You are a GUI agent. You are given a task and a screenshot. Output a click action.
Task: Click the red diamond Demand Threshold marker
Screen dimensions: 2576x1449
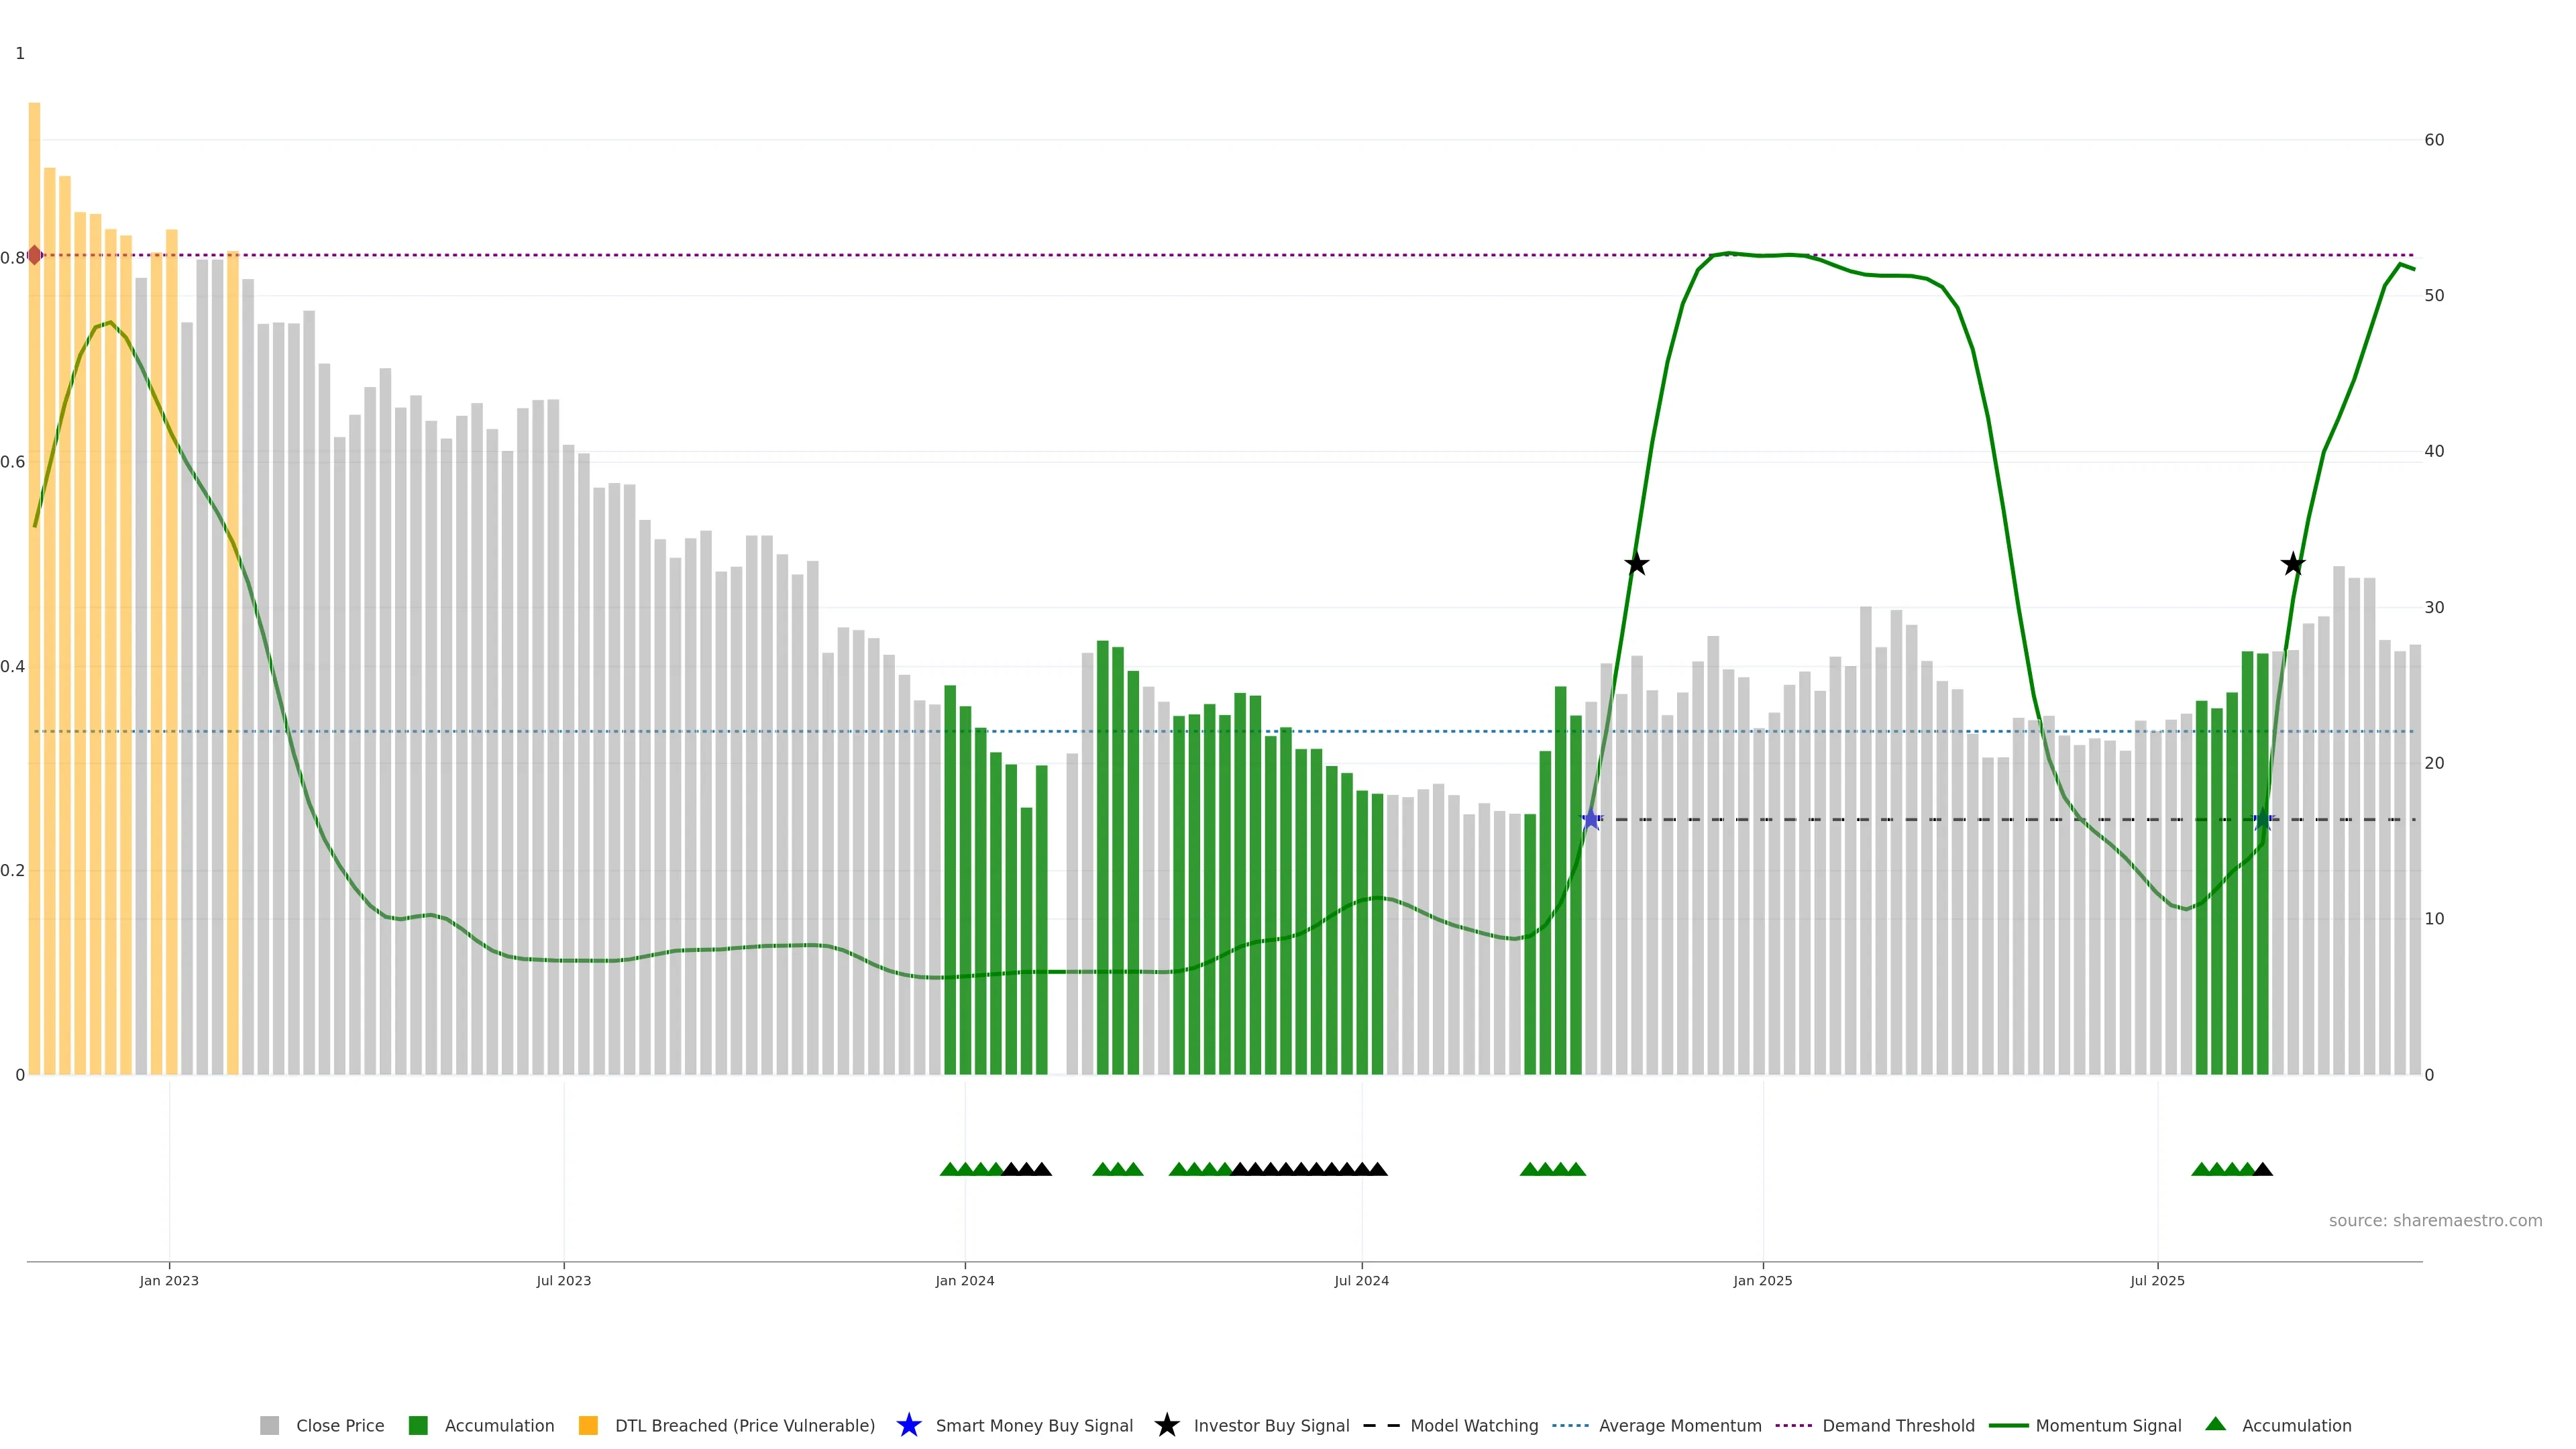coord(35,255)
